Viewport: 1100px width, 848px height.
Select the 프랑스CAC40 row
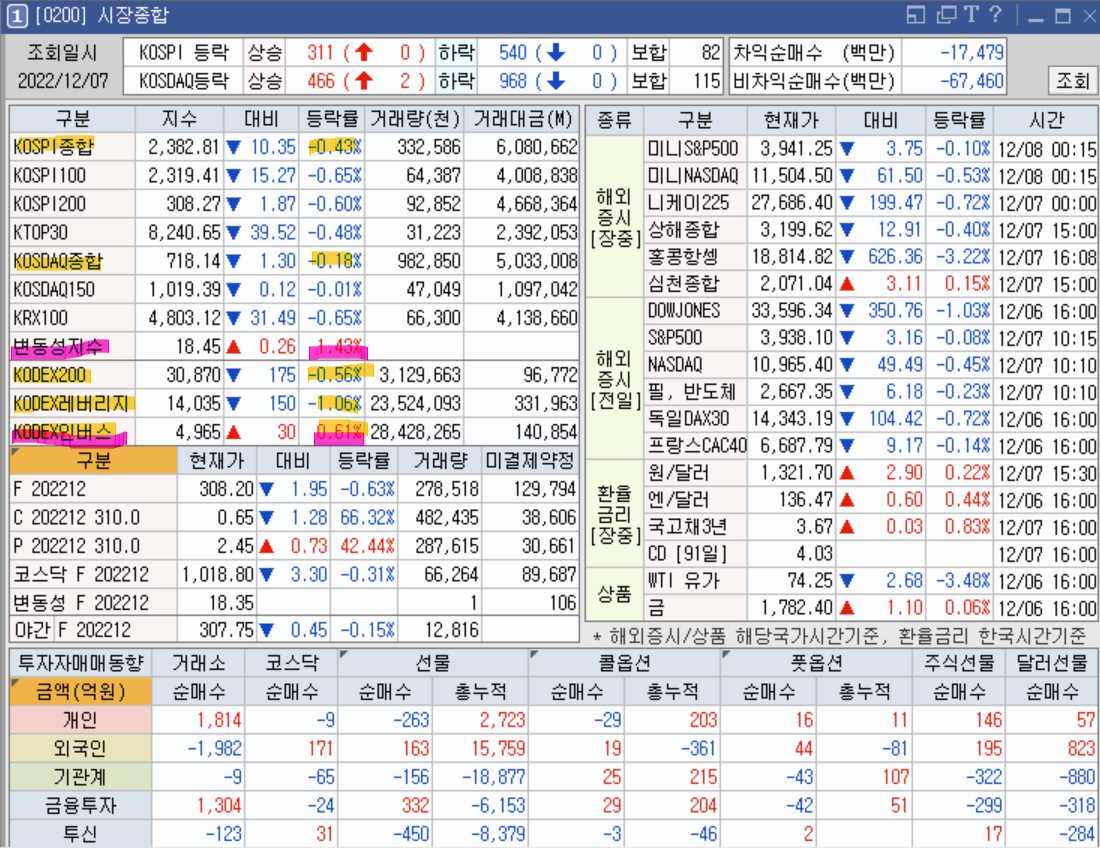click(871, 446)
